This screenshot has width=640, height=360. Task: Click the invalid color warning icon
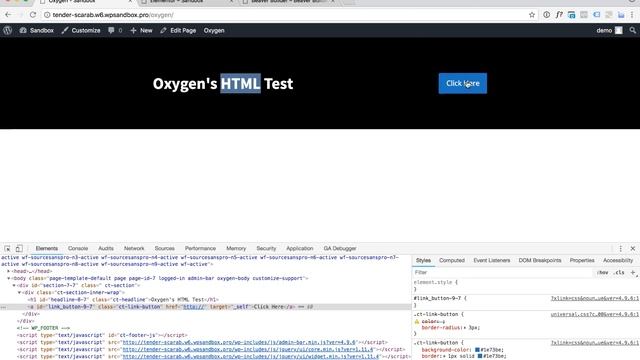click(x=417, y=322)
